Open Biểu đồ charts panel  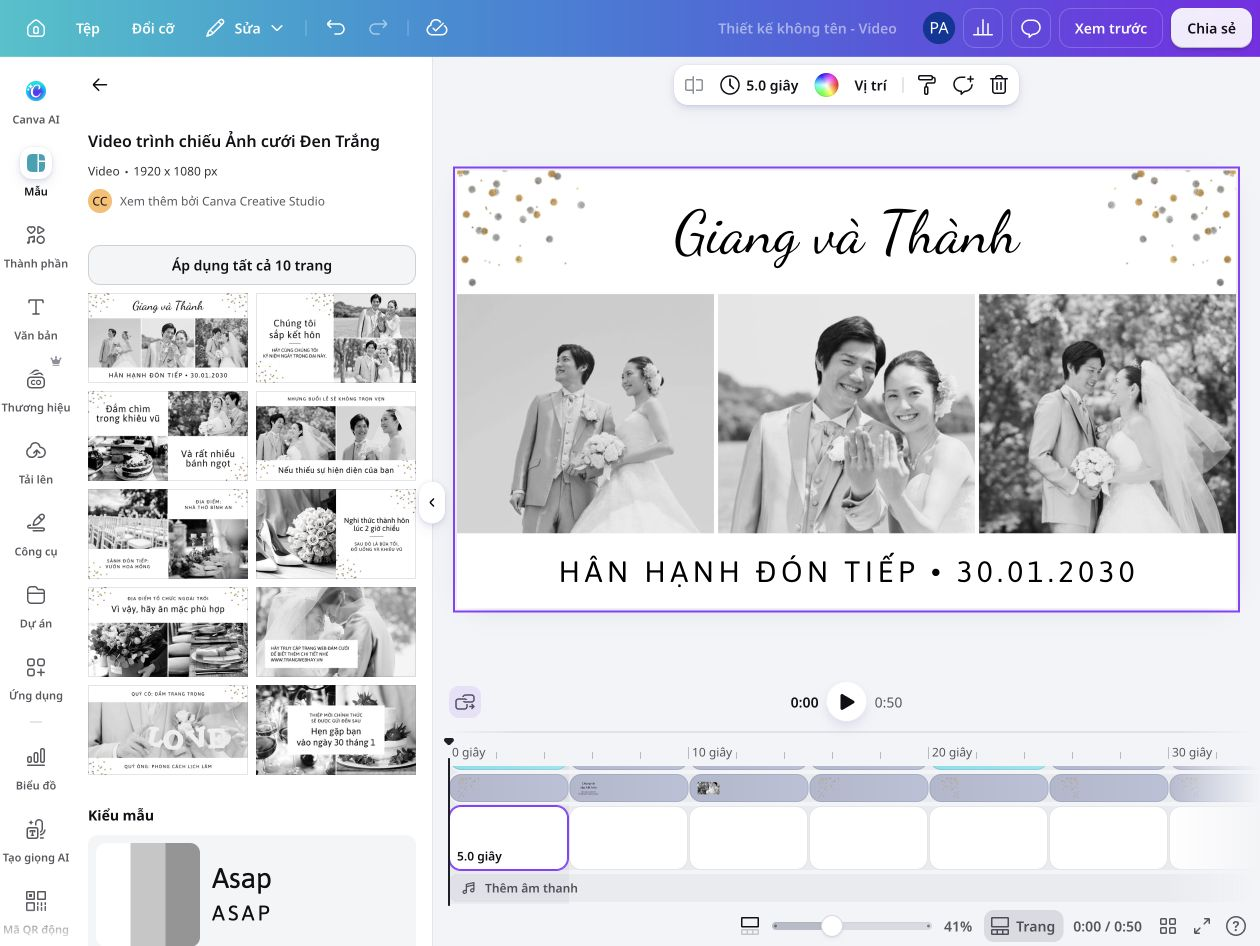tap(36, 768)
